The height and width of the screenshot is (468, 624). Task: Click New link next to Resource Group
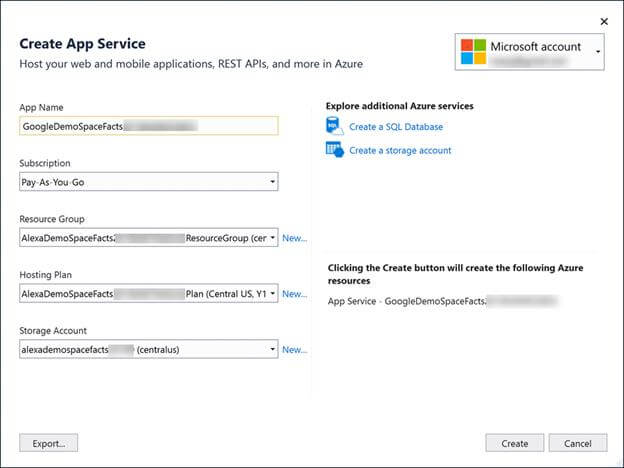294,238
